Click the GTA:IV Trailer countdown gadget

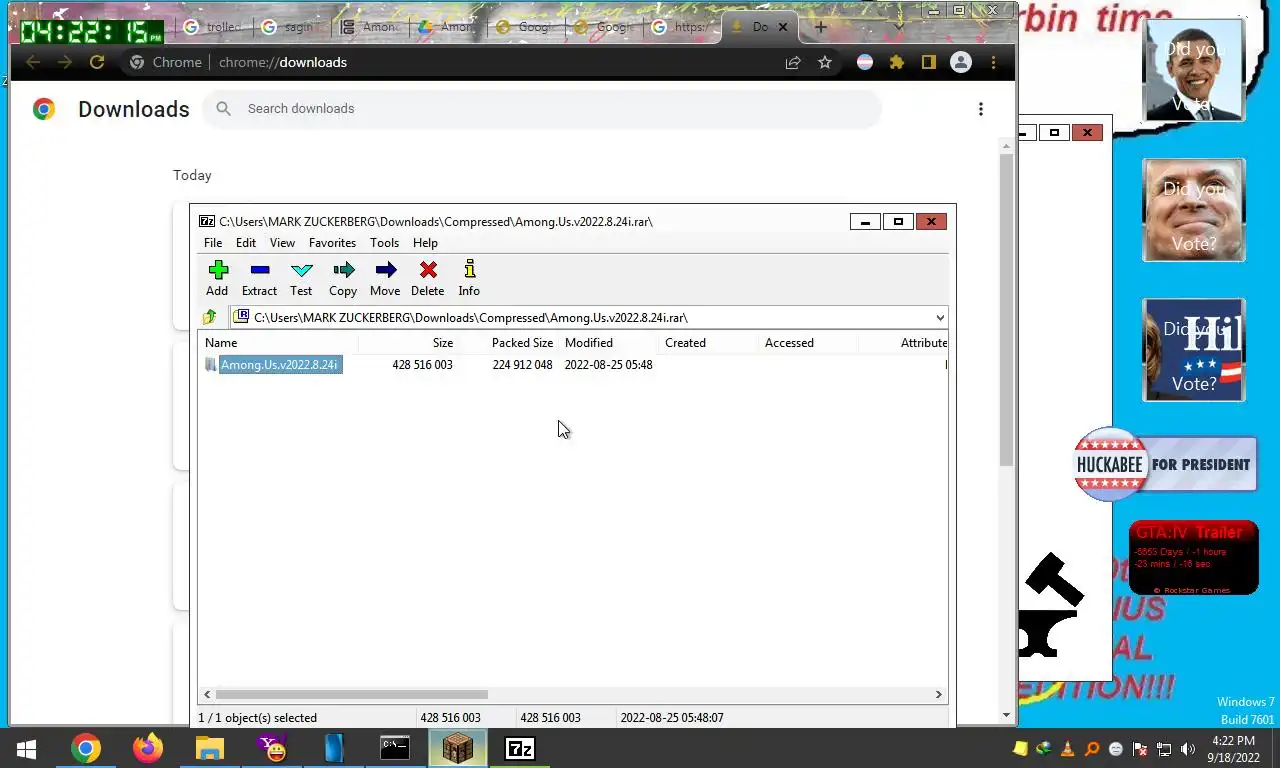[x=1193, y=558]
